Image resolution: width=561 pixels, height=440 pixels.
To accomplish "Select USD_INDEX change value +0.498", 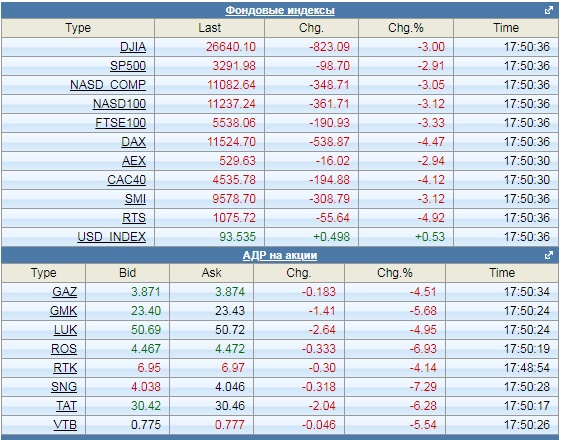I will click(331, 236).
